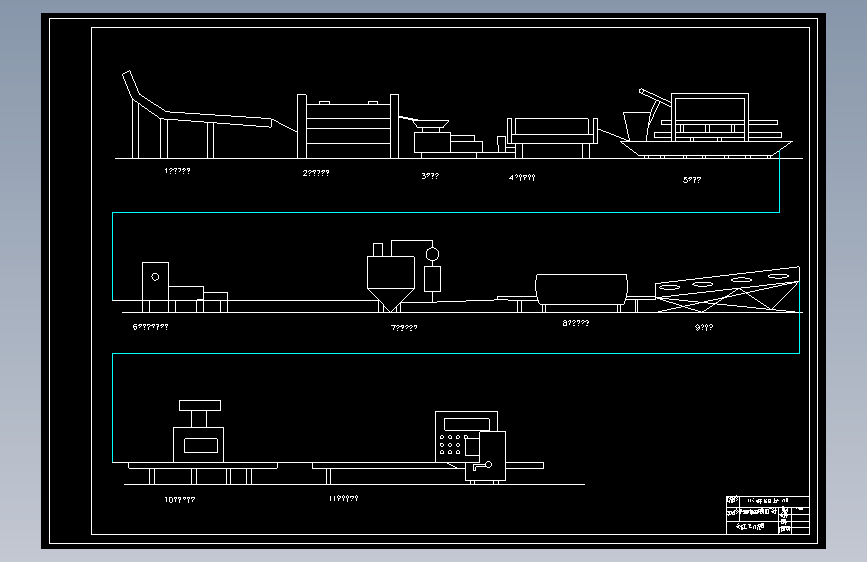Click the label numbered 3 in the top row
The image size is (867, 562).
430,176
